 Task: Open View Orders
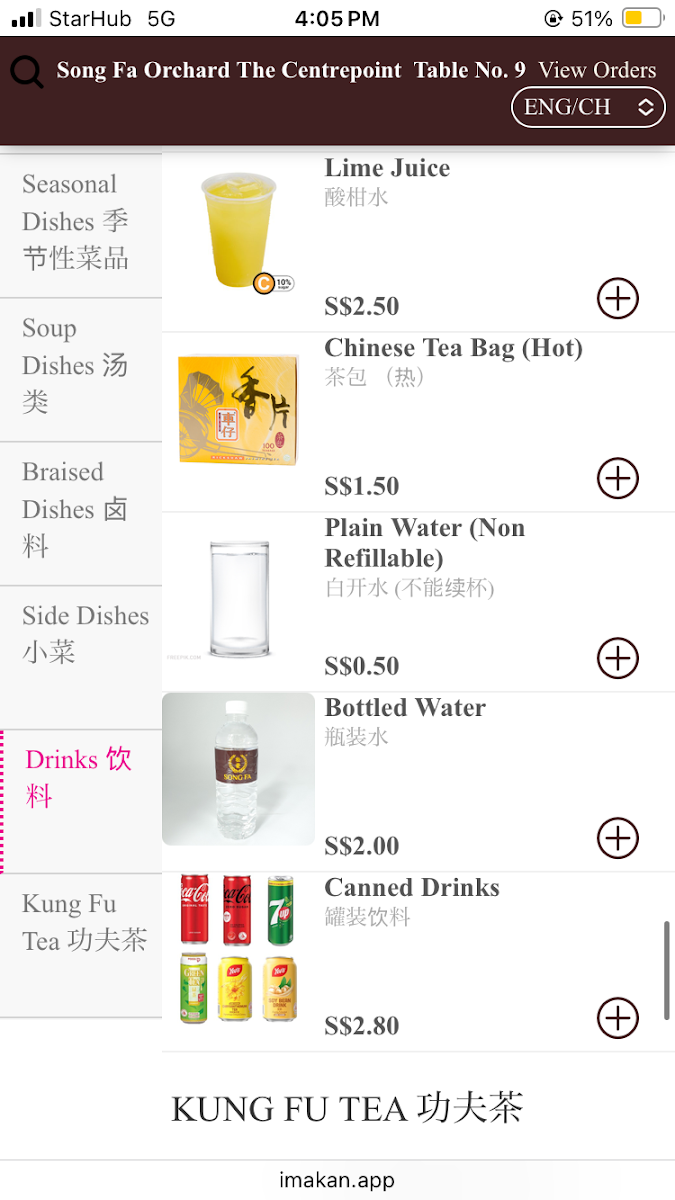[597, 70]
